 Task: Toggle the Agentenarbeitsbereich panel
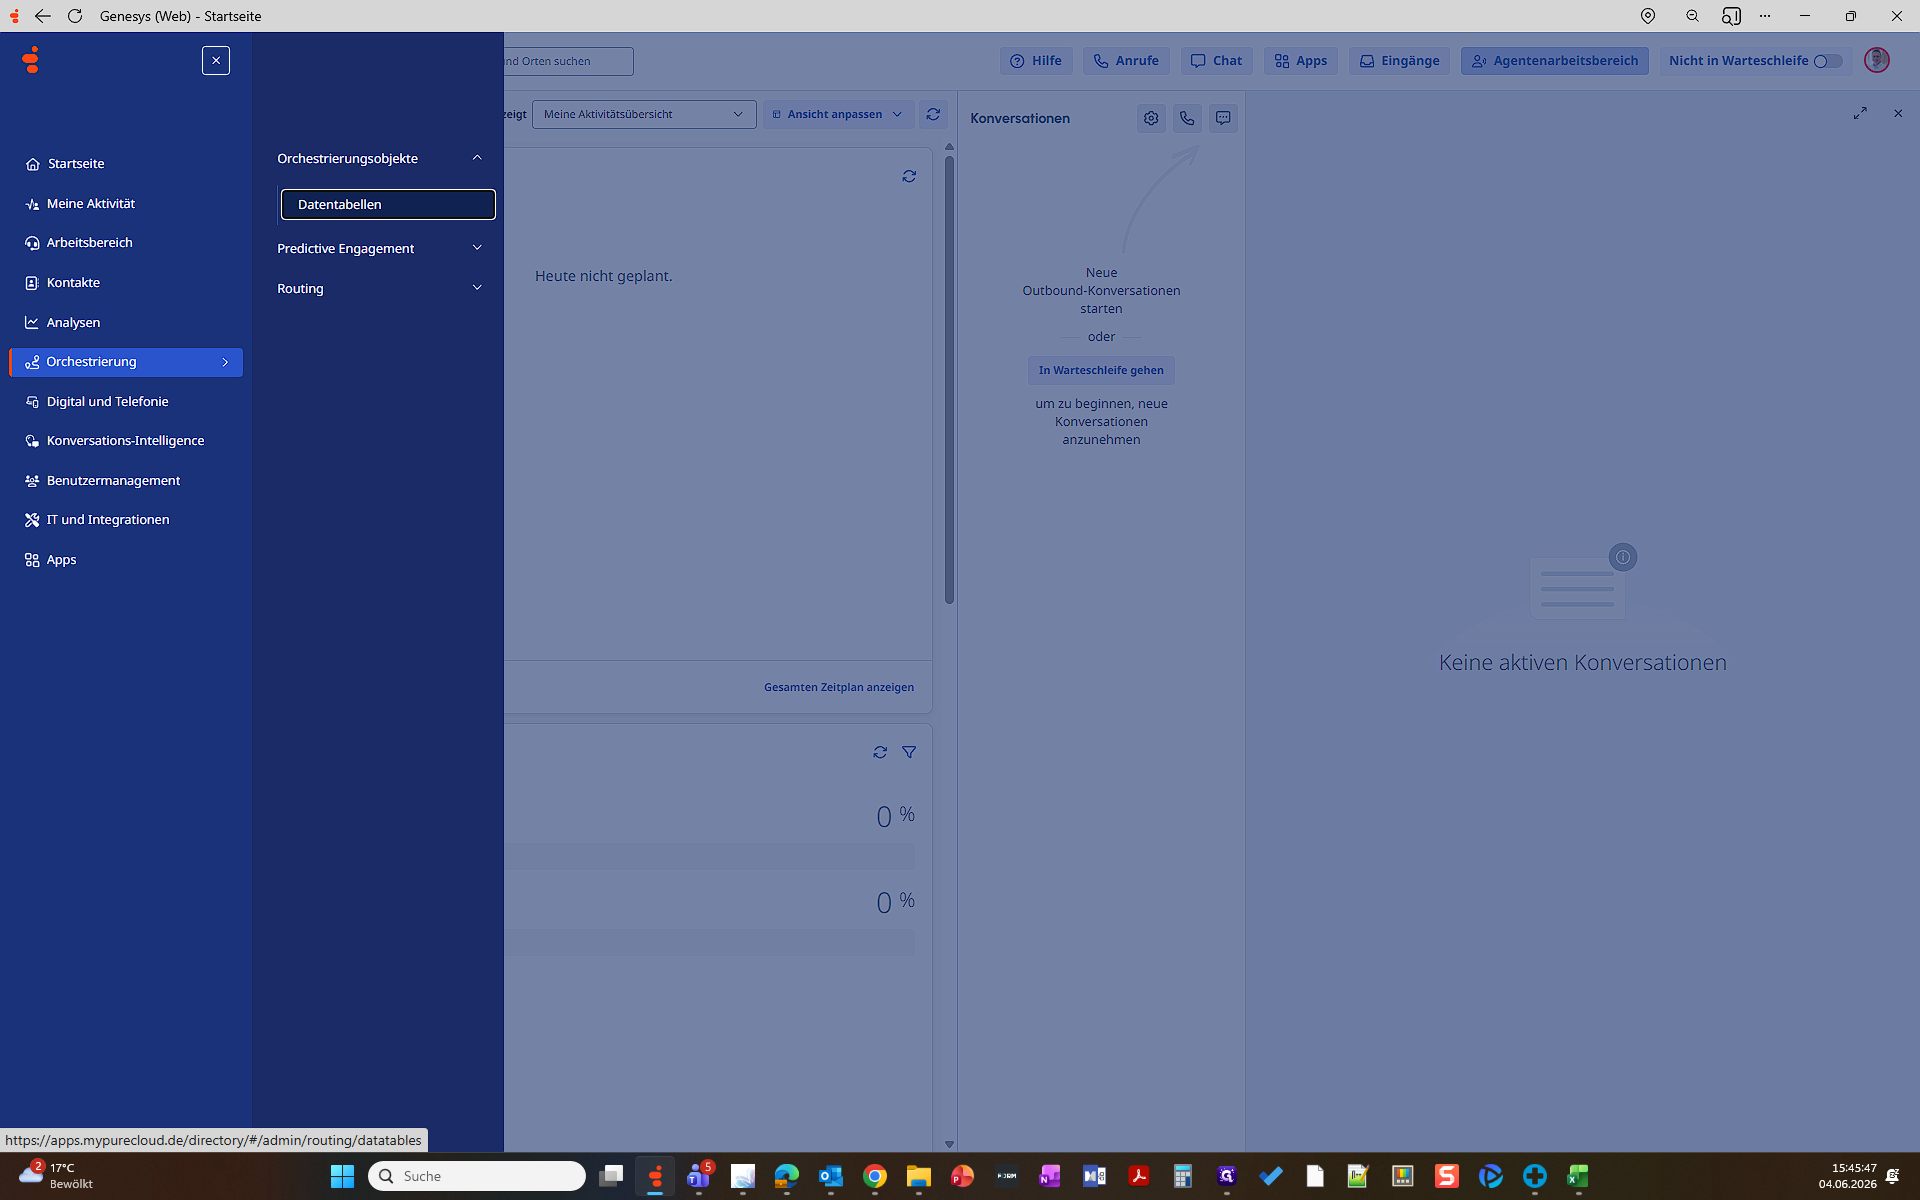[x=1555, y=60]
